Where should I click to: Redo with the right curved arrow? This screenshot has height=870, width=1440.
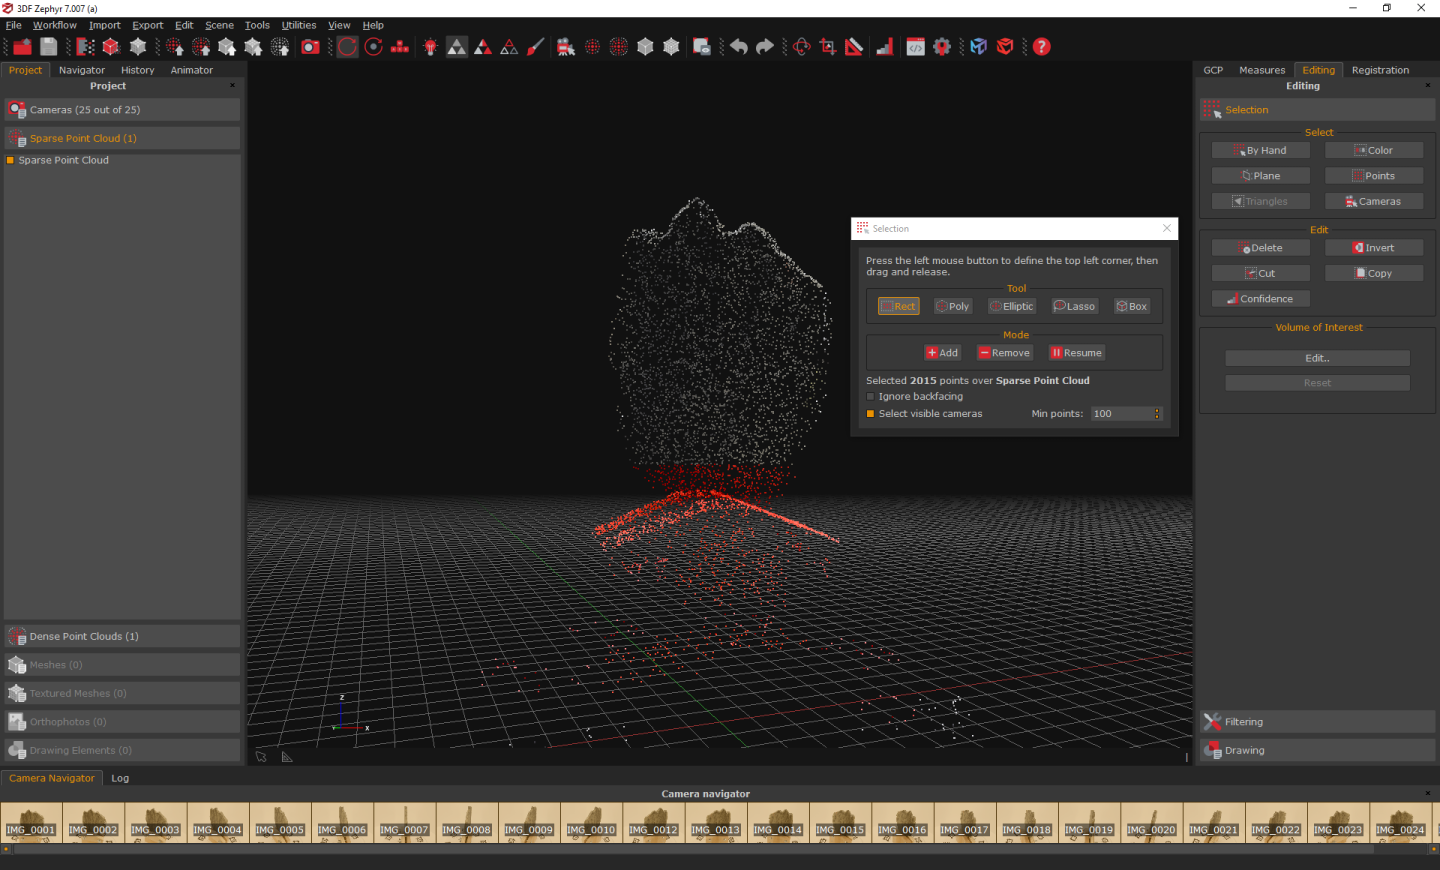click(765, 47)
